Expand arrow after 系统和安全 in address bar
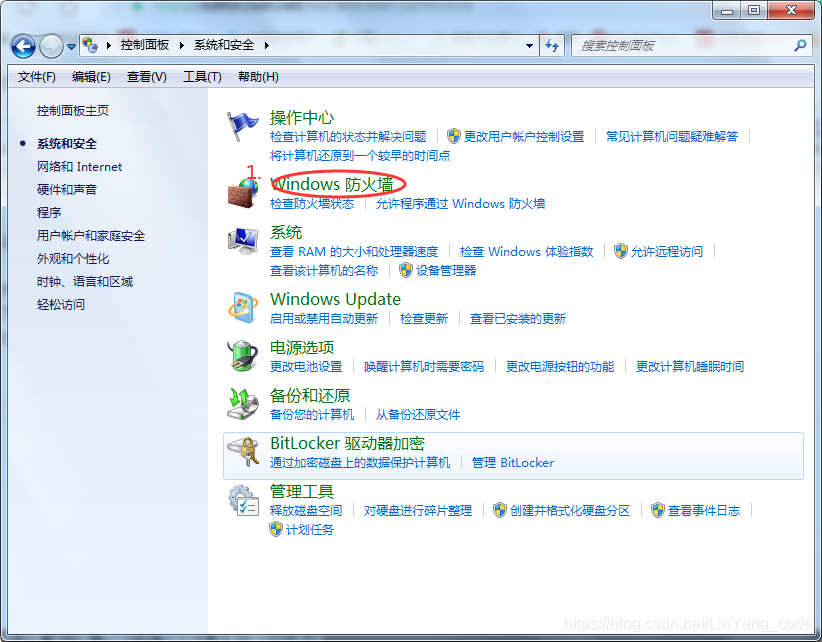822x642 pixels. pos(267,46)
